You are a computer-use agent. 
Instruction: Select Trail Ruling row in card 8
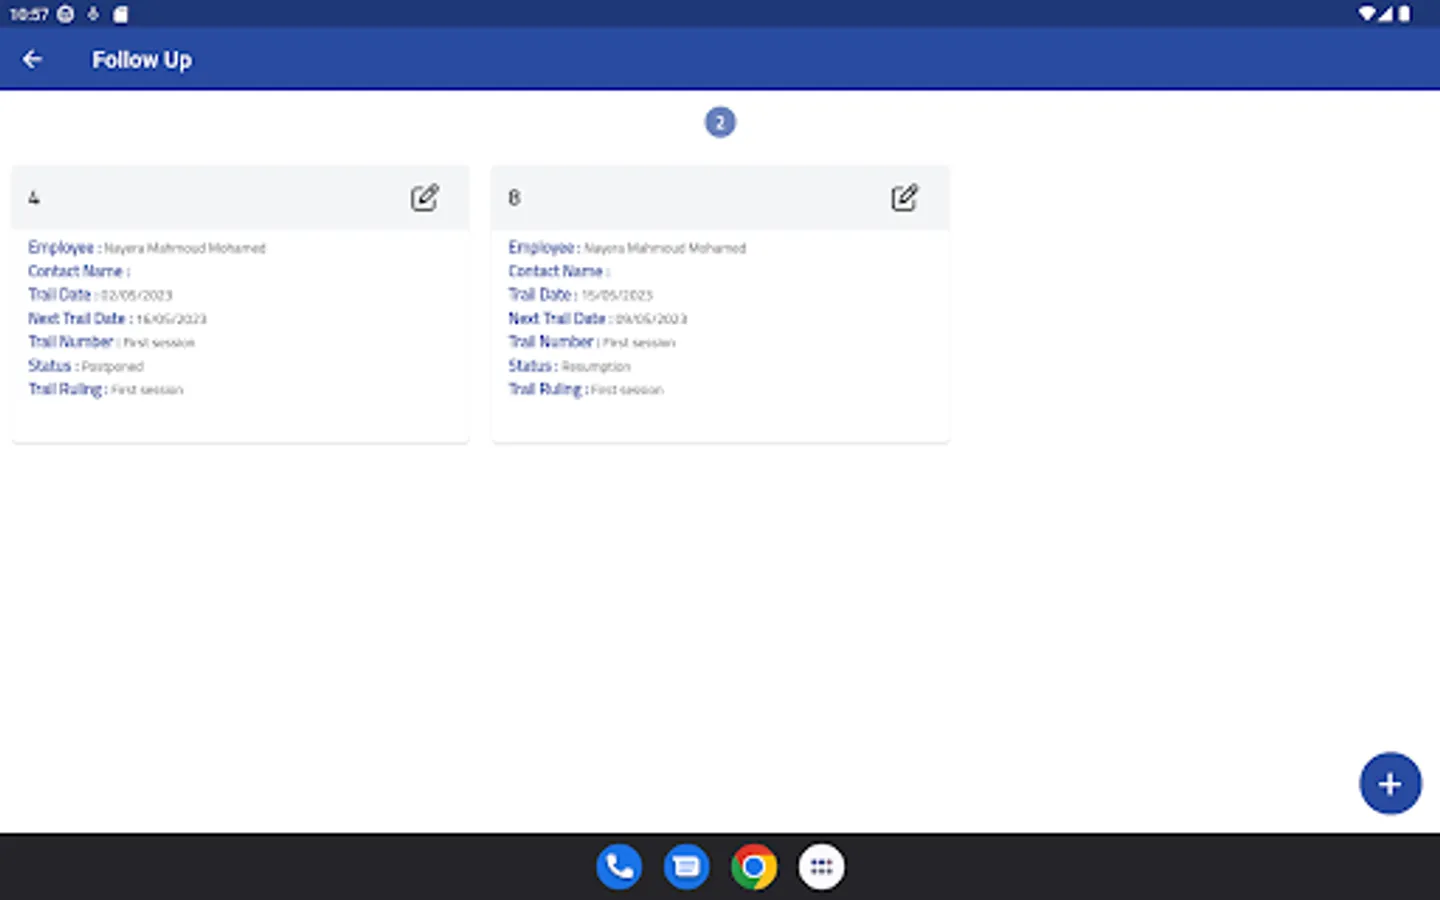click(x=586, y=389)
